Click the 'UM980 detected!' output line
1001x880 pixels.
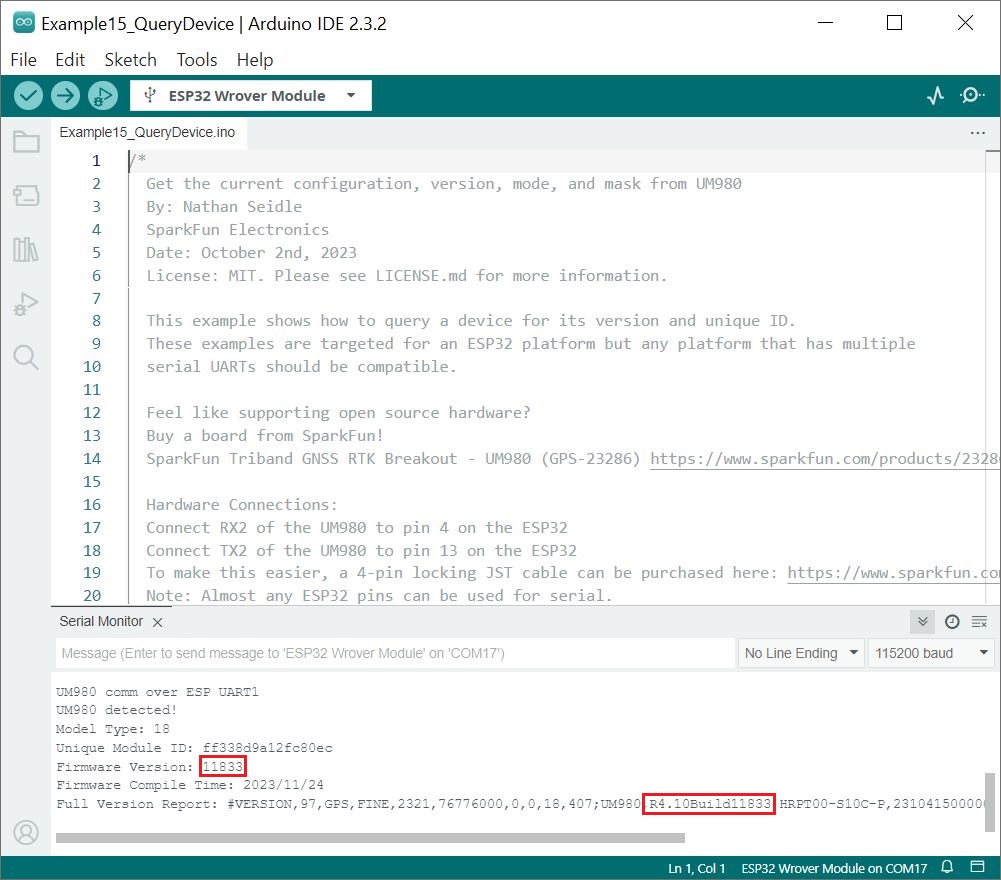116,710
